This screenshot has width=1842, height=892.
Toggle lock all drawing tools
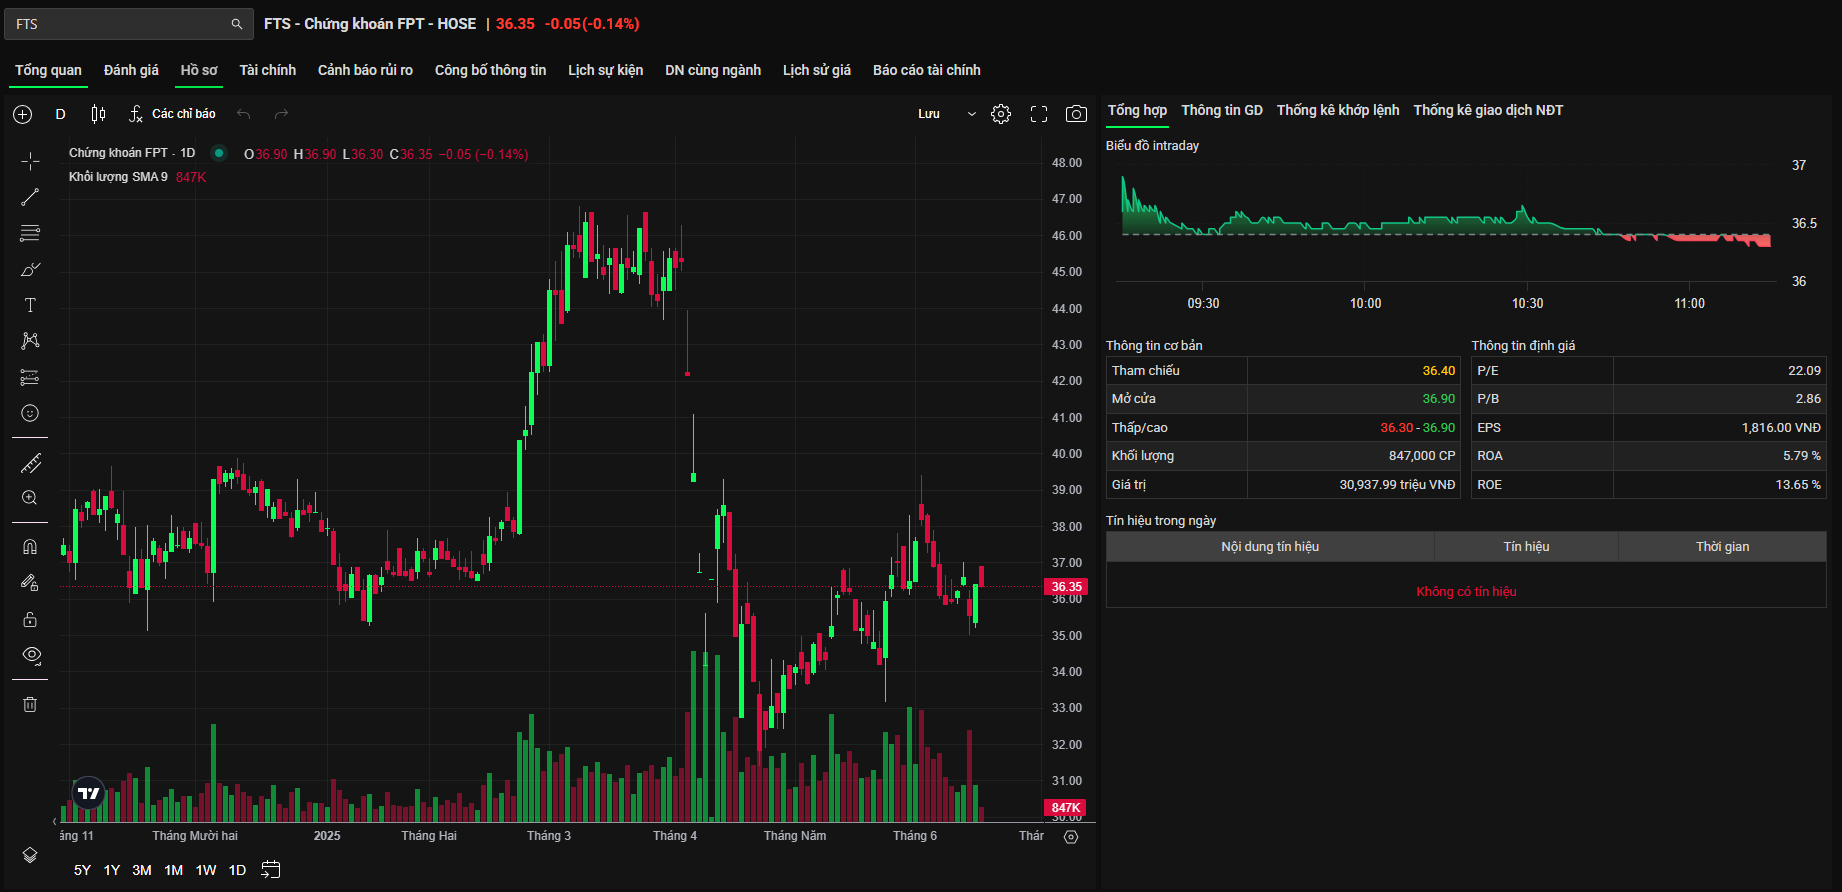click(x=30, y=619)
